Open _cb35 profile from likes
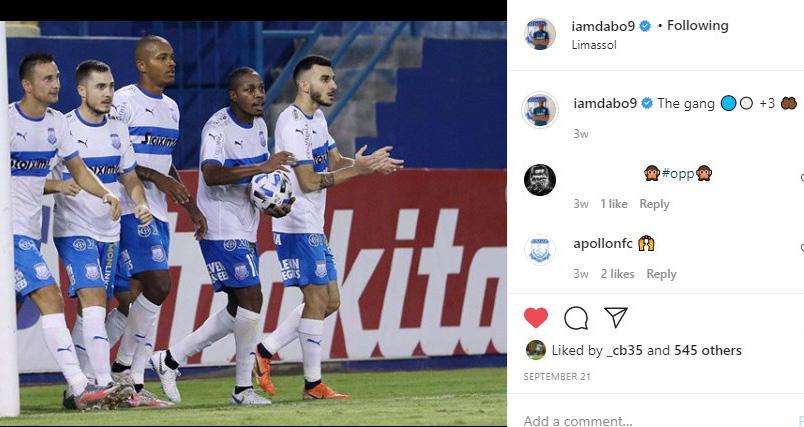Viewport: 804px width, 427px height. 624,350
